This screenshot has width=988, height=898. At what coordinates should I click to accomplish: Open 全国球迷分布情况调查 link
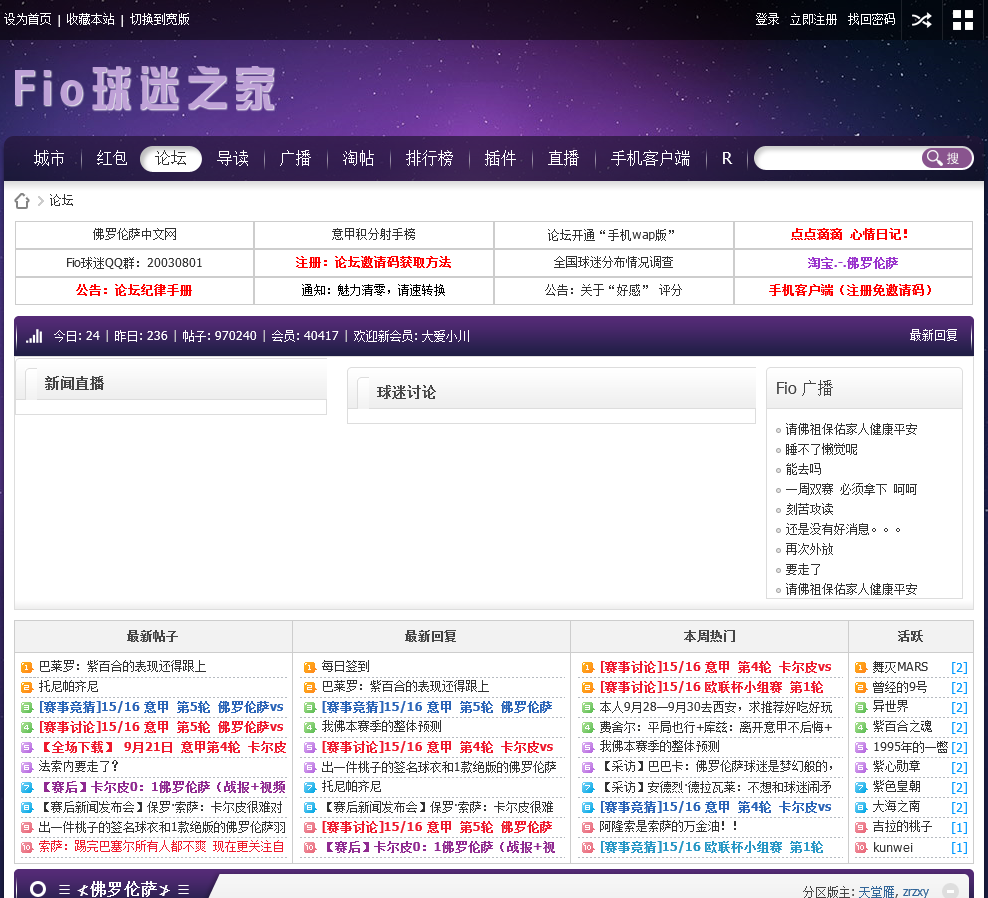pos(613,262)
